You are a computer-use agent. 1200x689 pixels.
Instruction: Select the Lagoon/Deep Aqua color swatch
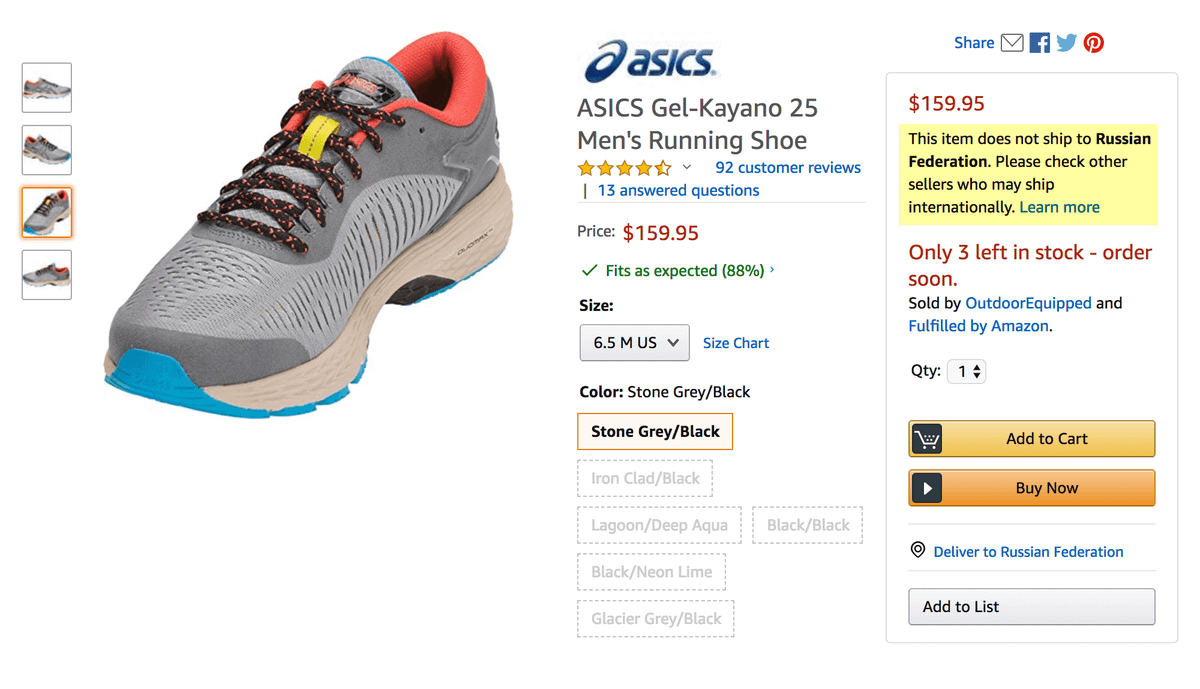click(659, 525)
